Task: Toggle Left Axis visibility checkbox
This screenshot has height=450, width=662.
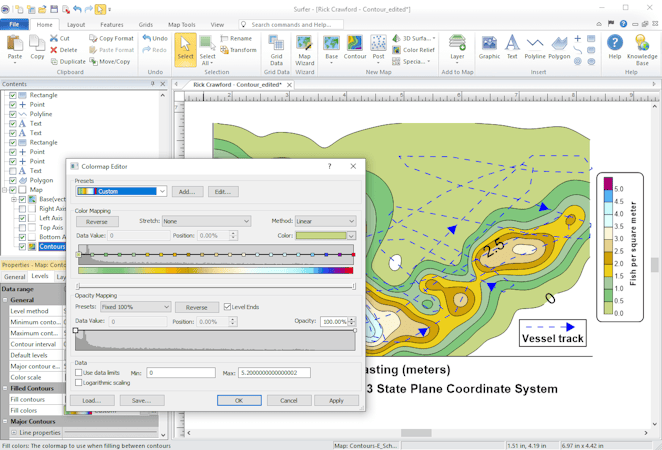Action: (22, 218)
